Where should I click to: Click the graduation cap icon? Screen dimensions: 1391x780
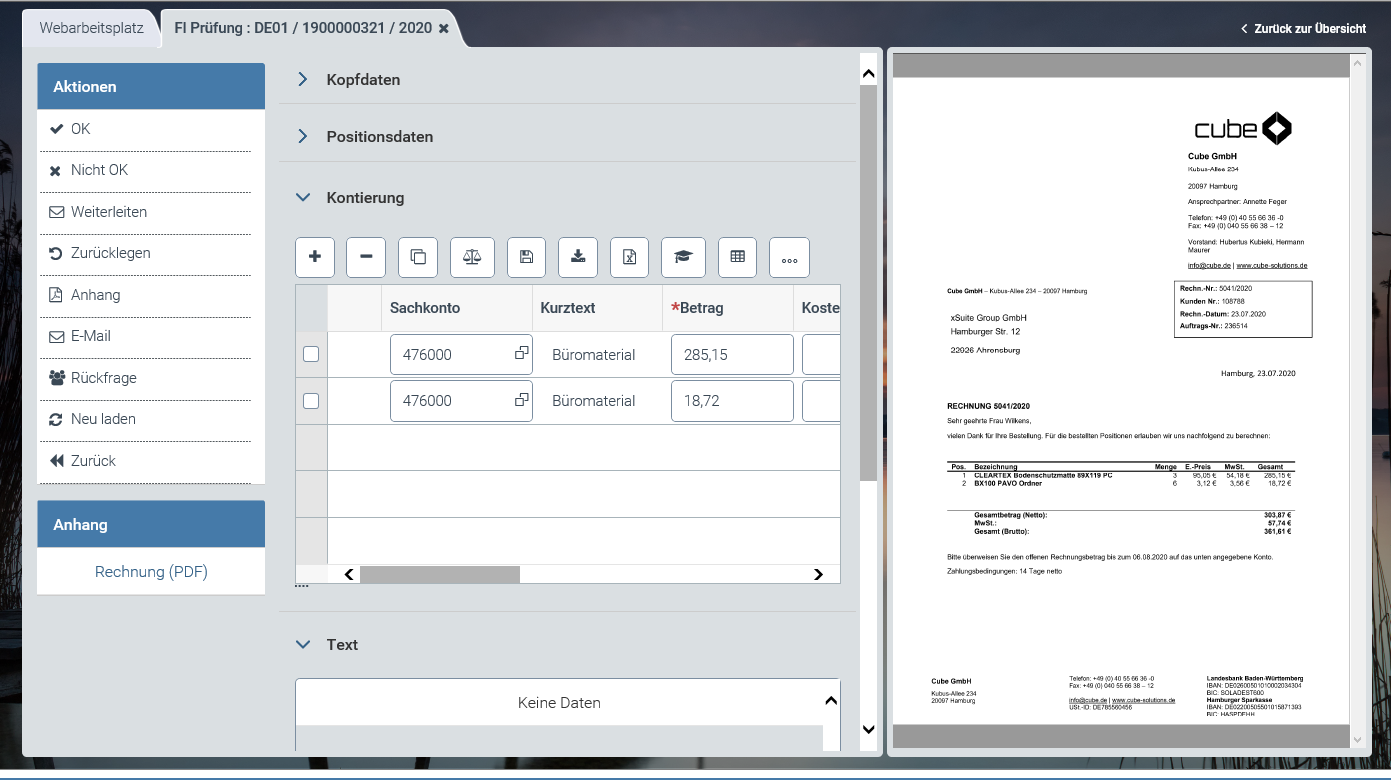pyautogui.click(x=683, y=257)
